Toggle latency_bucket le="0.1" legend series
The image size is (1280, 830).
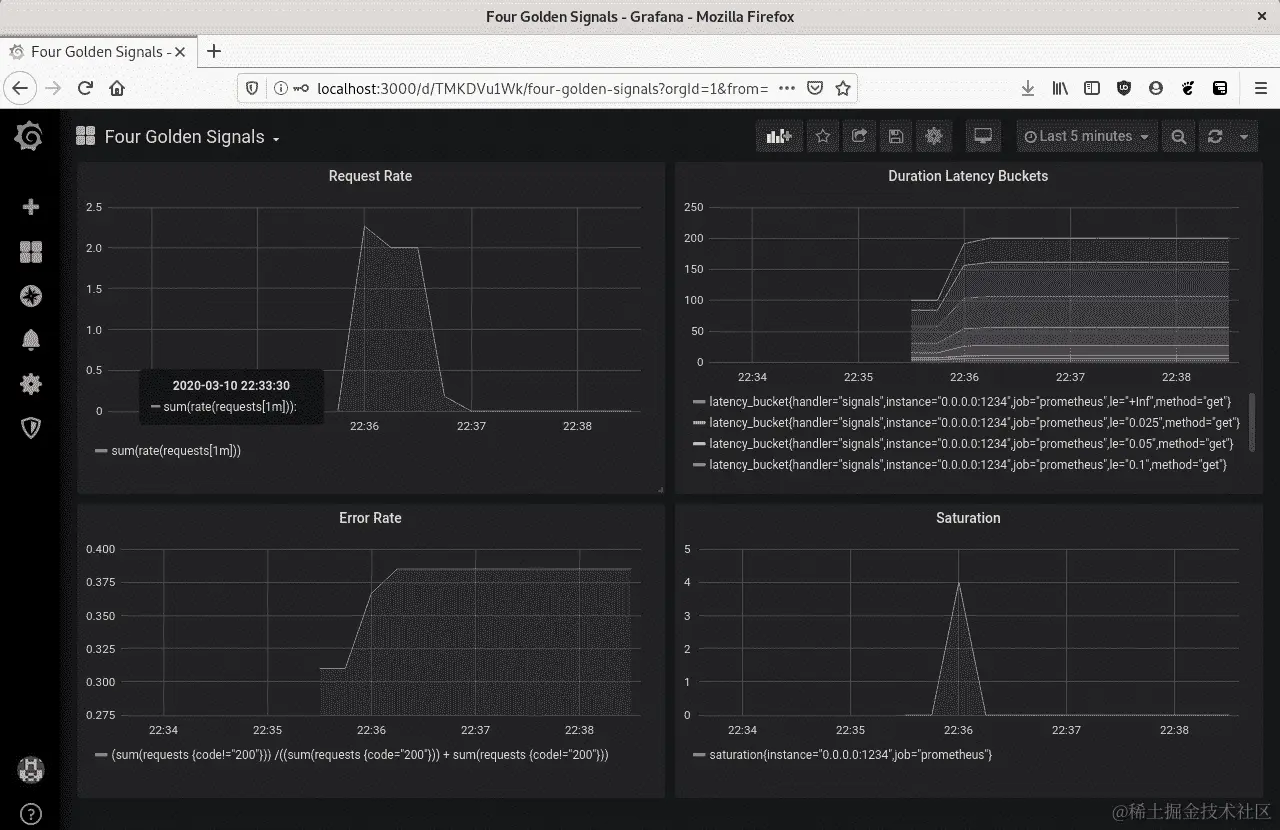click(x=968, y=465)
